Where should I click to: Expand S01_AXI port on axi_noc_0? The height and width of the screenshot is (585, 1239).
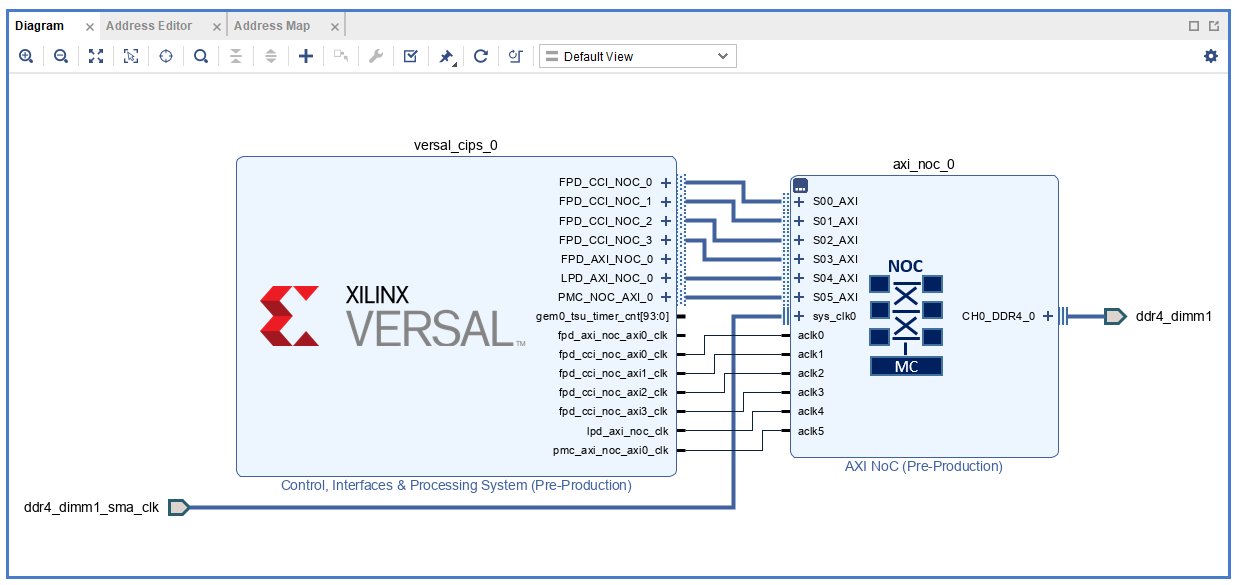point(799,221)
